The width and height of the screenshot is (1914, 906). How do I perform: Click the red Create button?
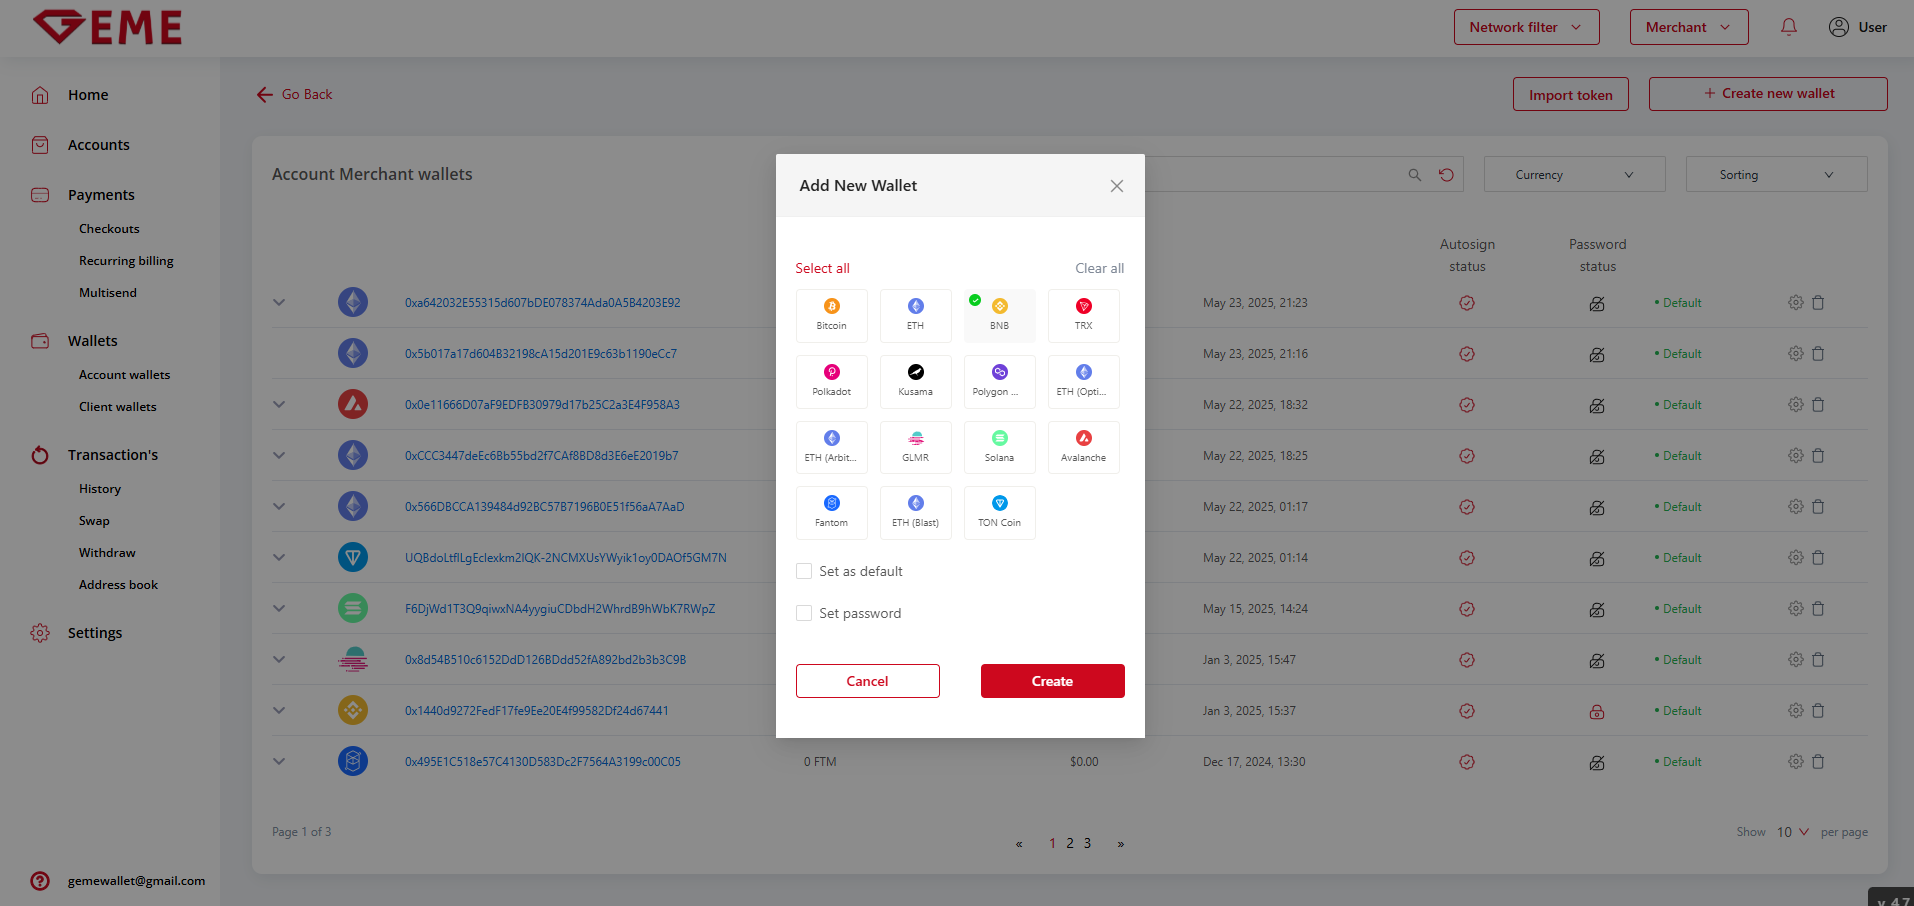tap(1052, 681)
